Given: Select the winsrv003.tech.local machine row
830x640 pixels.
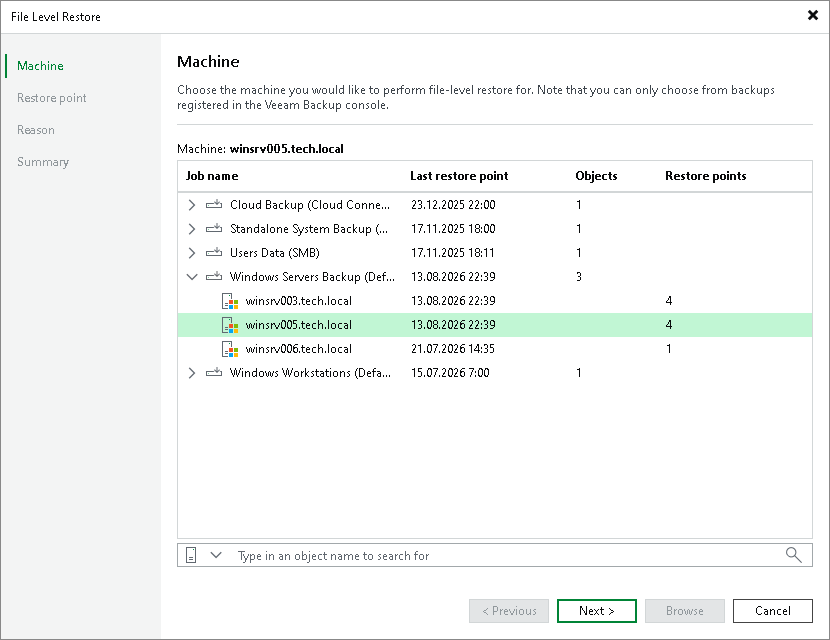Looking at the screenshot, I should [x=495, y=301].
